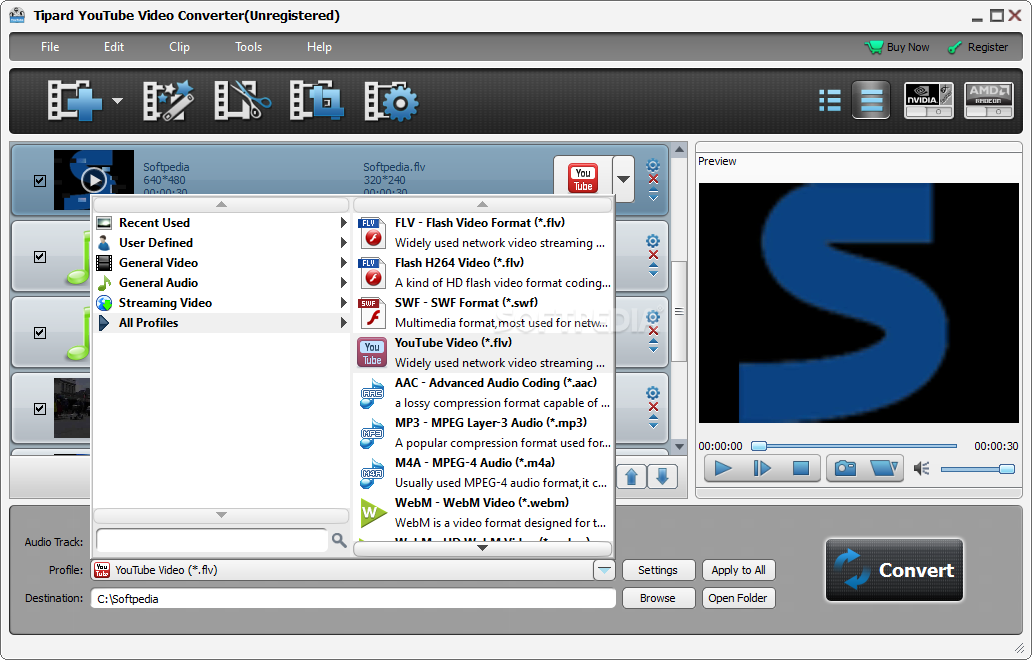
Task: Remove fourth file row with red X
Action: click(653, 407)
